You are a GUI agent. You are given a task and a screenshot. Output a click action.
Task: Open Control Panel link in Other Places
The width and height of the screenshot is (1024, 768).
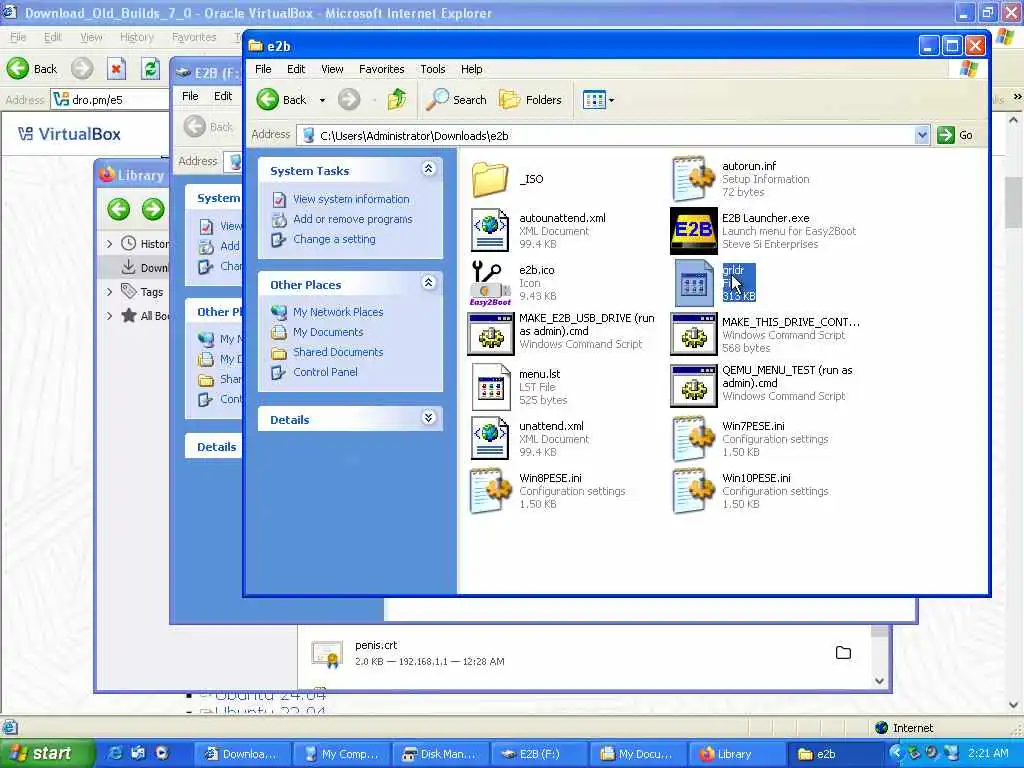tap(325, 372)
